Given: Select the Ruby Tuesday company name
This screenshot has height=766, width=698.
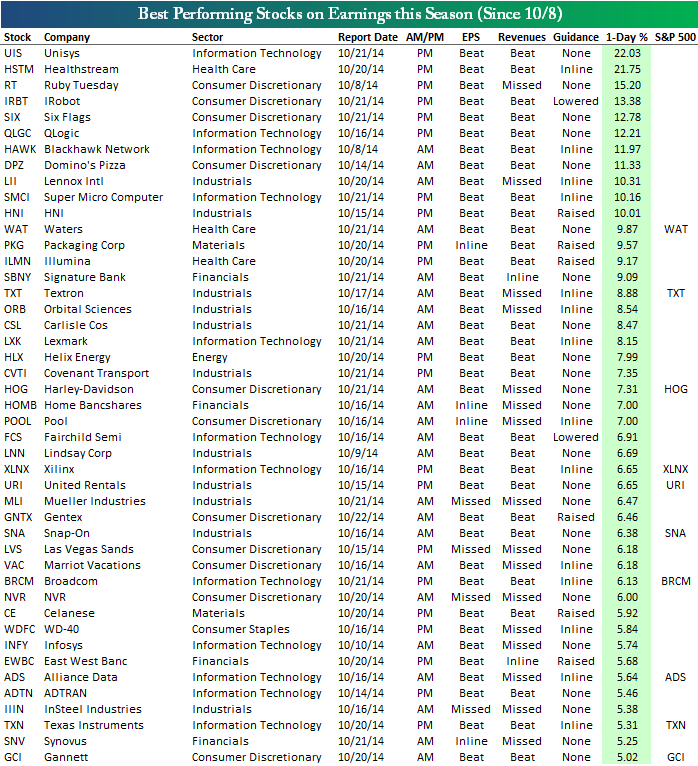Looking at the screenshot, I should tap(81, 85).
